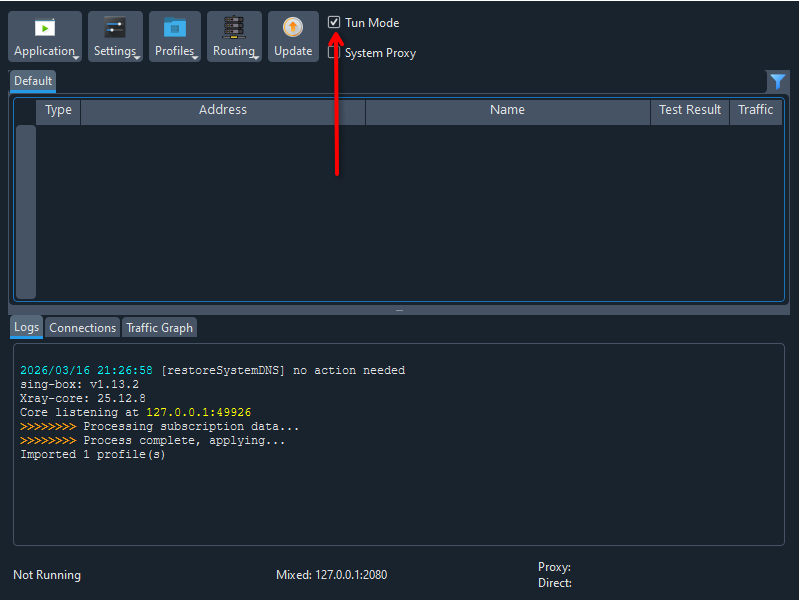The height and width of the screenshot is (600, 799).
Task: Open the Settings sliders icon
Action: pos(115,29)
